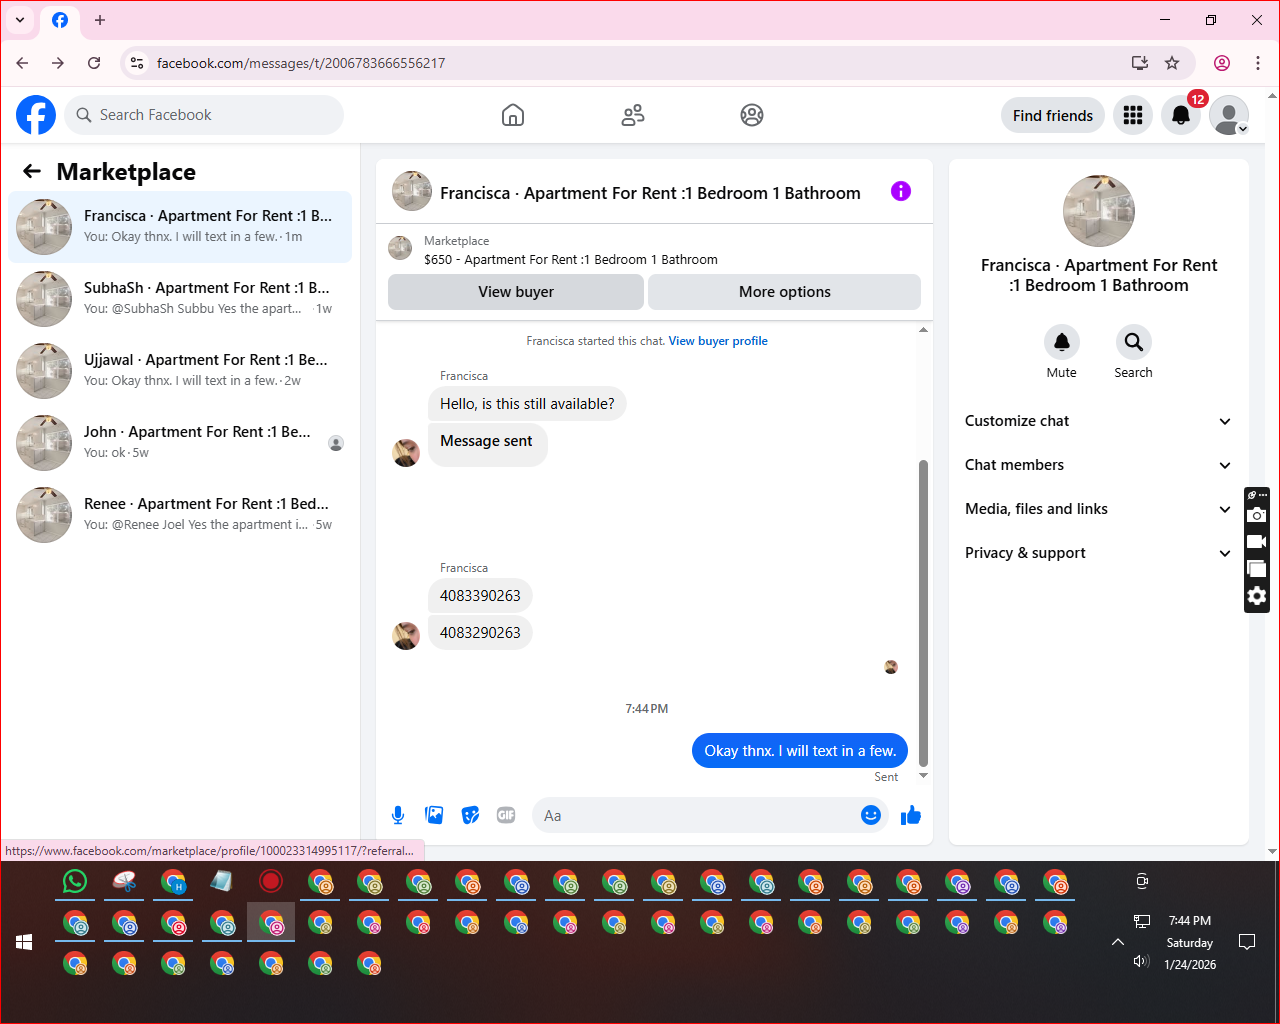
Task: Reload the page in the browser
Action: (x=94, y=63)
